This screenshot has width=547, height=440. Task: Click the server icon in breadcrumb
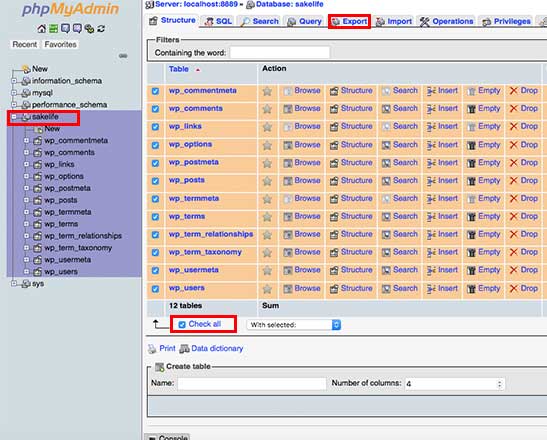150,5
